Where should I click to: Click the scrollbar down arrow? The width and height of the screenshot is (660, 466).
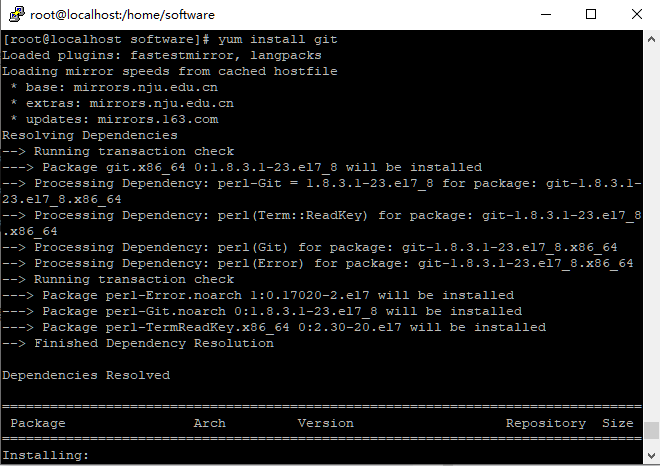click(x=651, y=455)
